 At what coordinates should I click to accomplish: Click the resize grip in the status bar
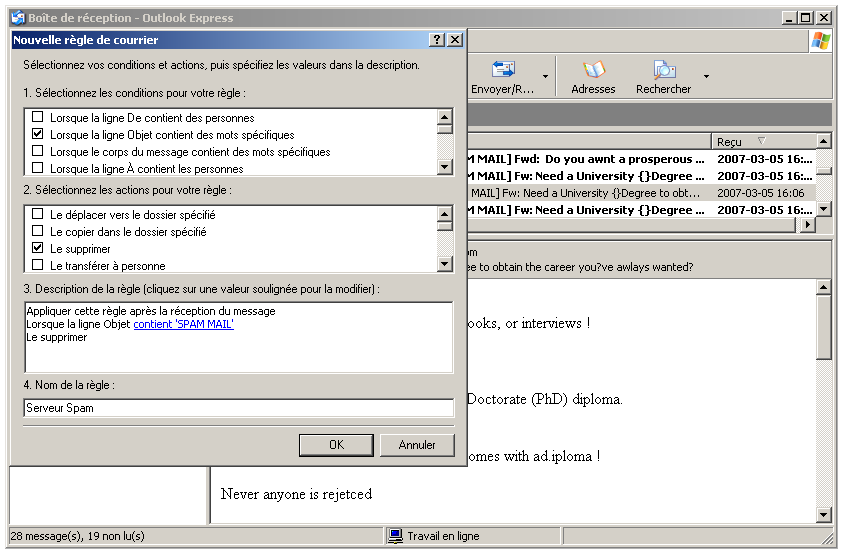point(827,537)
